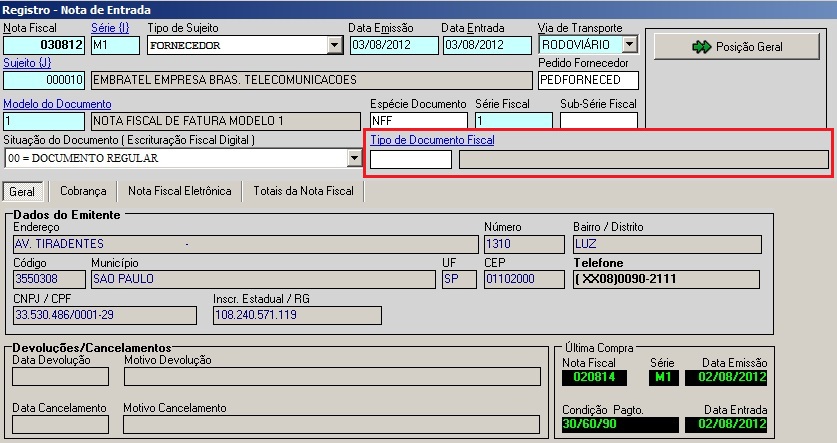
Task: Go to Totais da Nota Fiscal tab
Action: coord(303,191)
